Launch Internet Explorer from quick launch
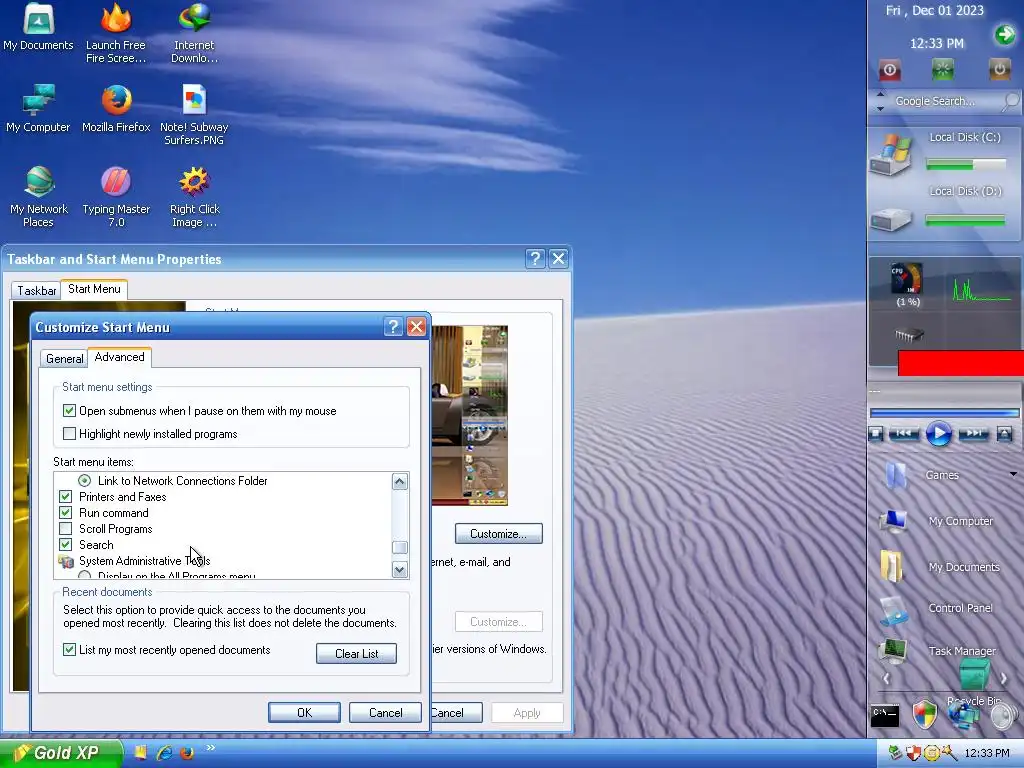This screenshot has height=768, width=1024. coord(165,752)
